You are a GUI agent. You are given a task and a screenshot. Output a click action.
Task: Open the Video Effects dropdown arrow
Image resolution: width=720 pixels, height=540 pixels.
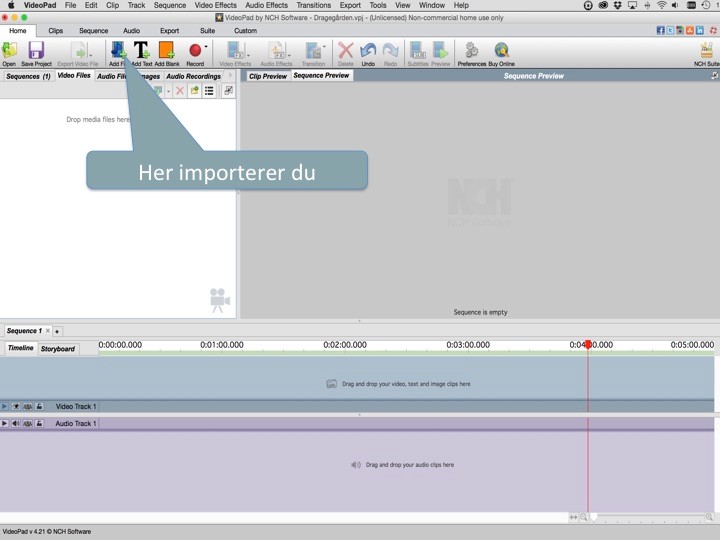pos(248,56)
